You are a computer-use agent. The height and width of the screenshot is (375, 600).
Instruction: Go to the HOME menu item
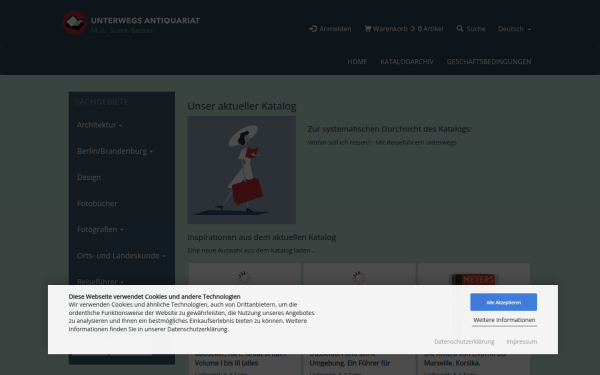[x=357, y=62]
